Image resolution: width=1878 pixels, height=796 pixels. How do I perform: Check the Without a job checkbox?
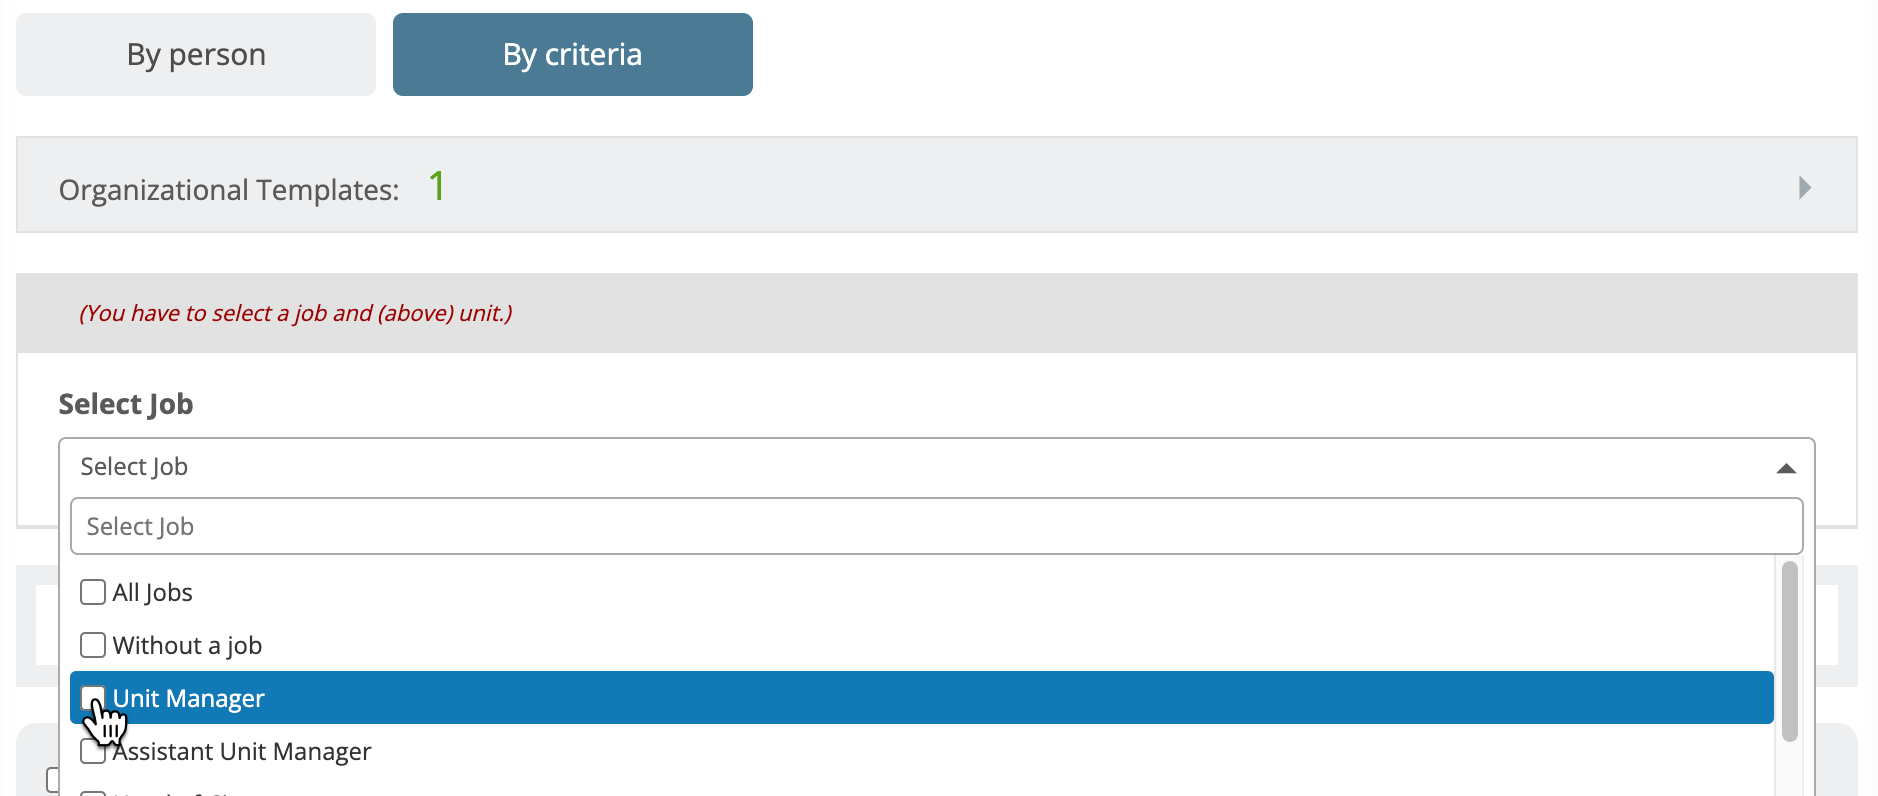point(93,645)
